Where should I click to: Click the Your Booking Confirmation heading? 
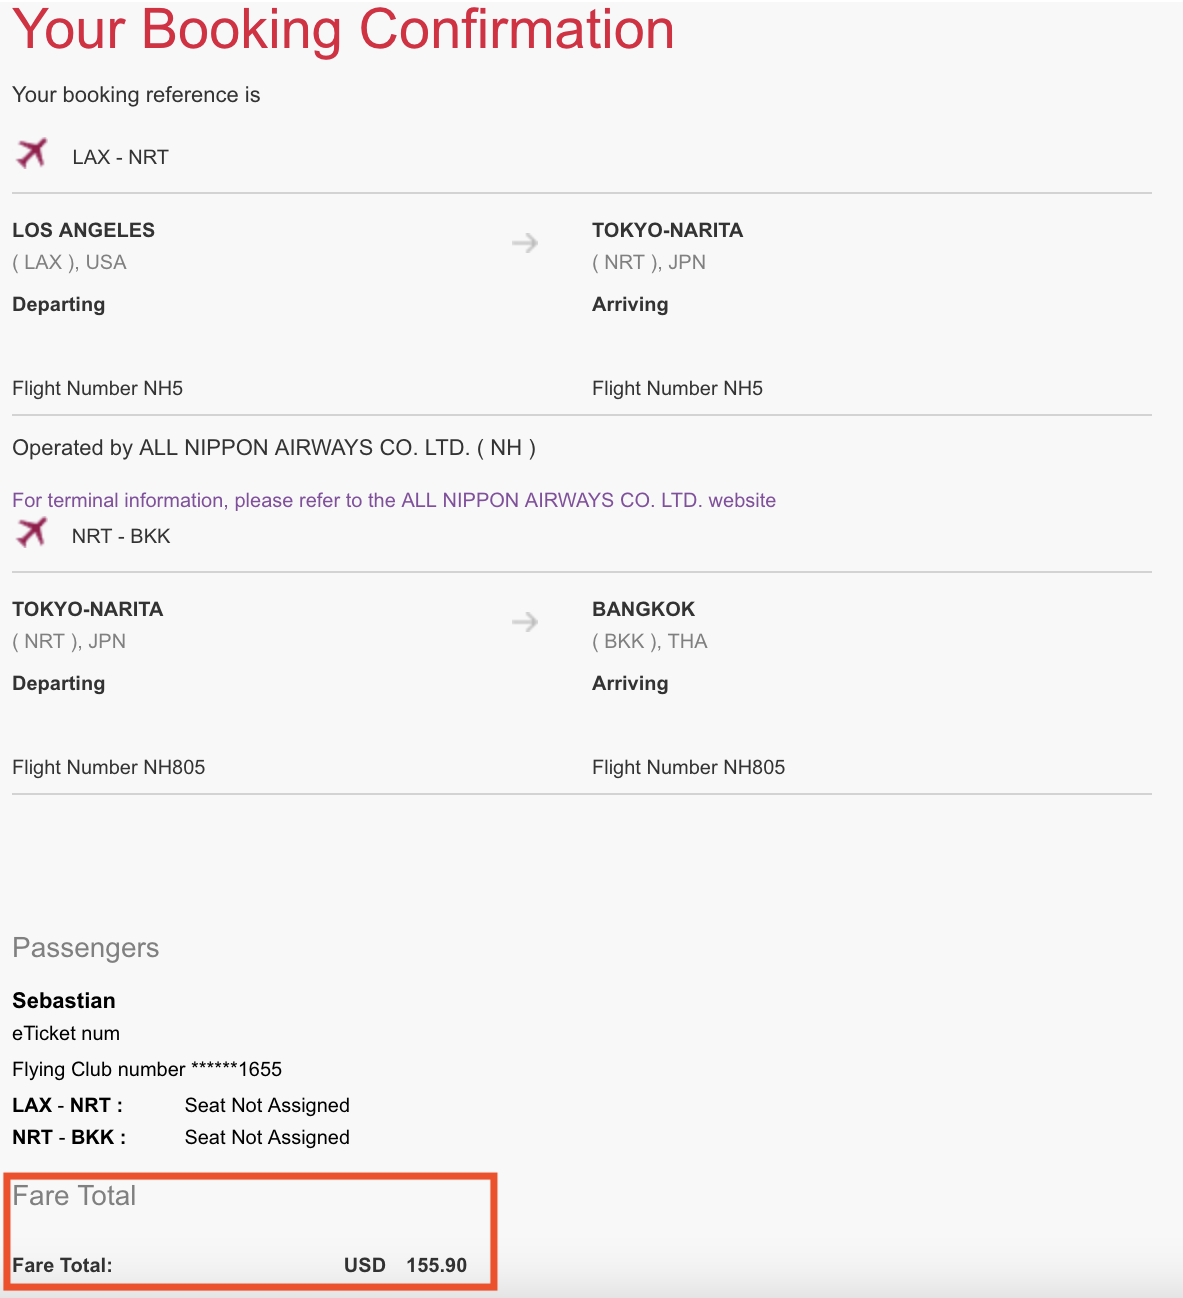343,29
